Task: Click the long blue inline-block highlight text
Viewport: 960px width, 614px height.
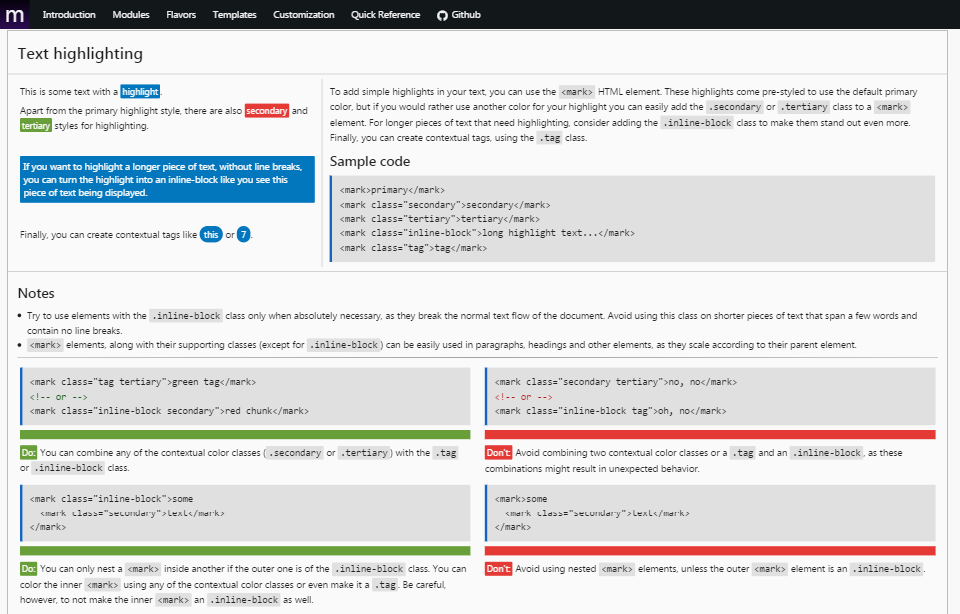Action: pyautogui.click(x=167, y=180)
